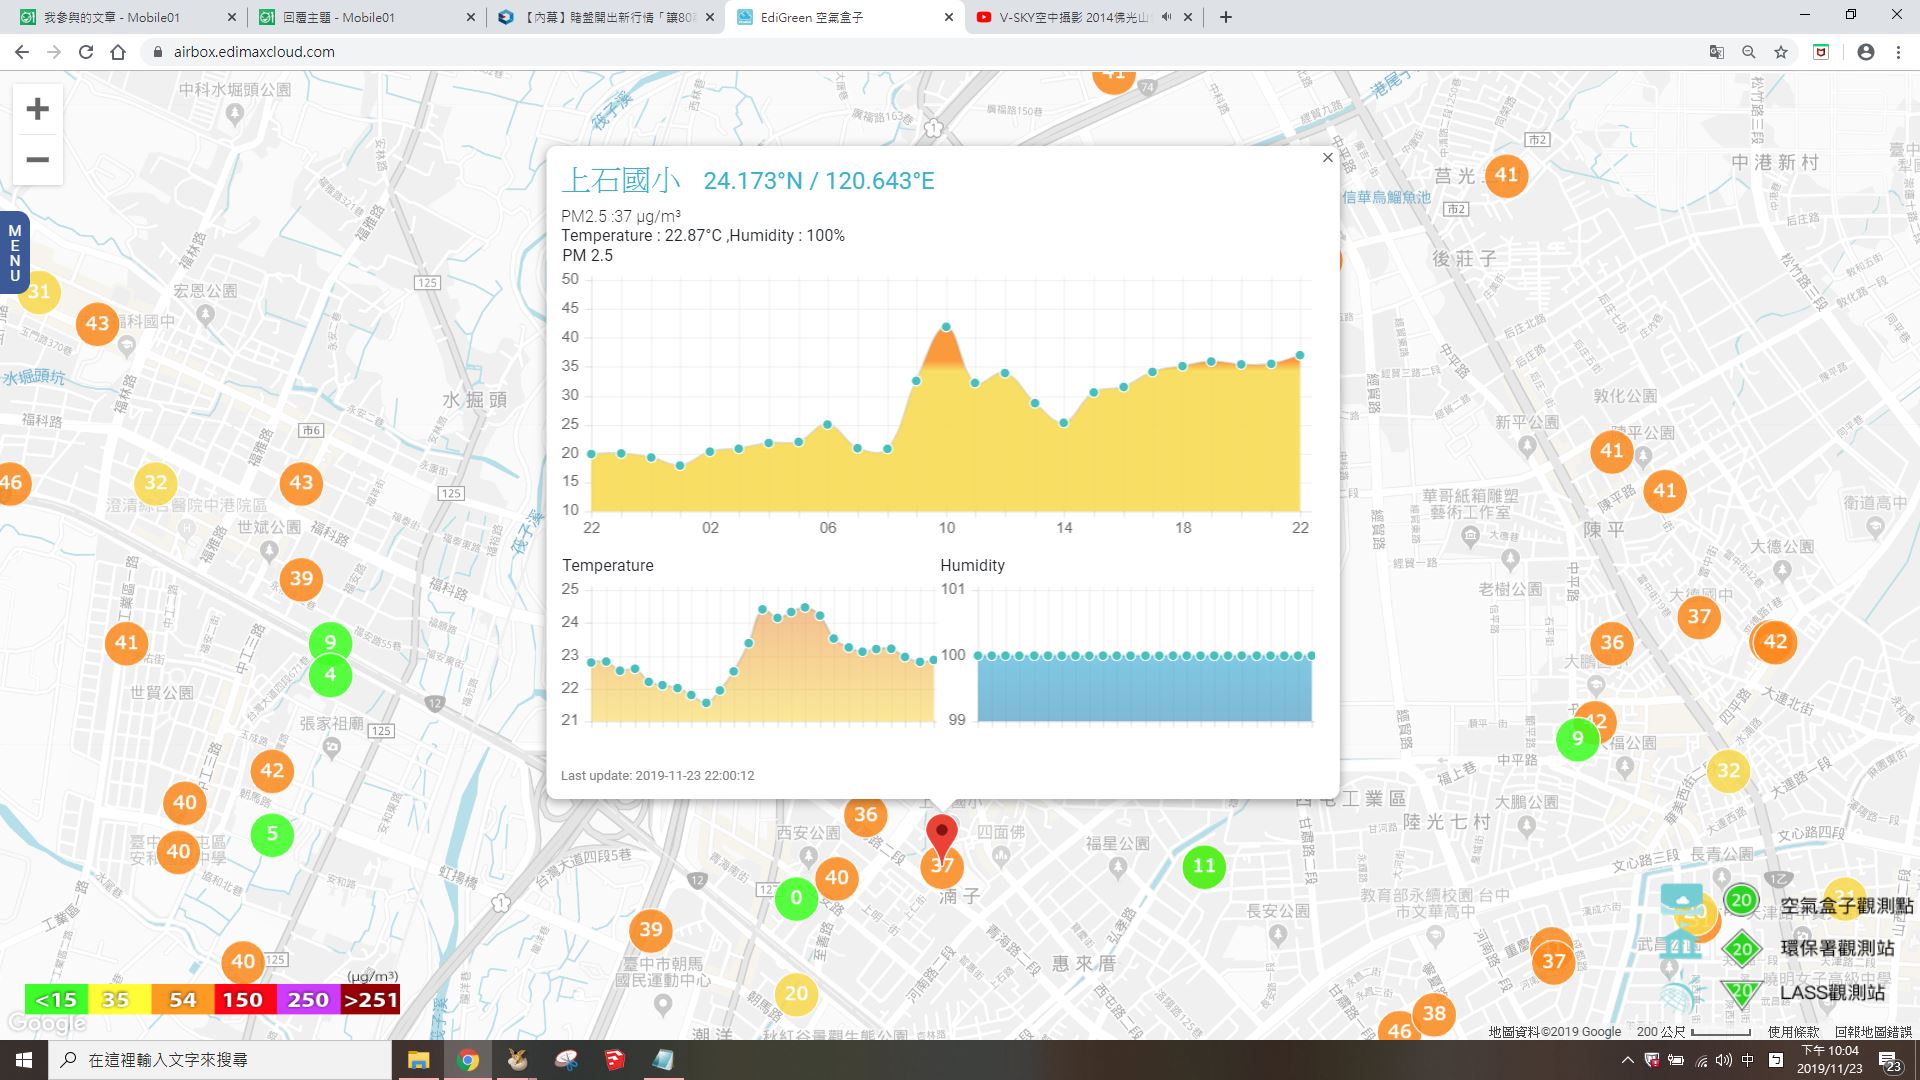Image resolution: width=1920 pixels, height=1080 pixels.
Task: Click the coordinates 24.173°N / 120.643°E text
Action: click(x=818, y=181)
